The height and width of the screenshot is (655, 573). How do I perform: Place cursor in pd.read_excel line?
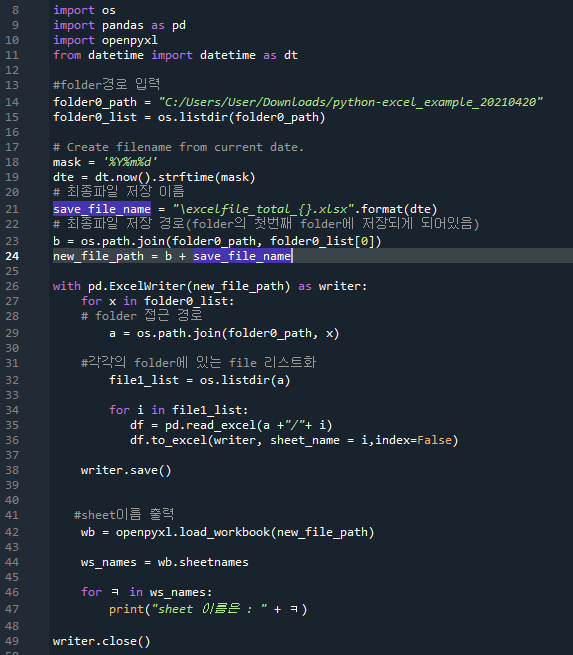[231, 425]
